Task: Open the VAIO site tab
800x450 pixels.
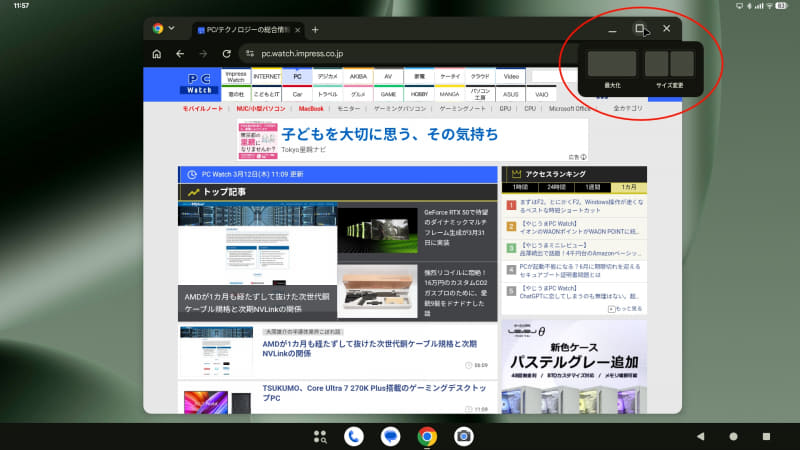Action: 541,94
